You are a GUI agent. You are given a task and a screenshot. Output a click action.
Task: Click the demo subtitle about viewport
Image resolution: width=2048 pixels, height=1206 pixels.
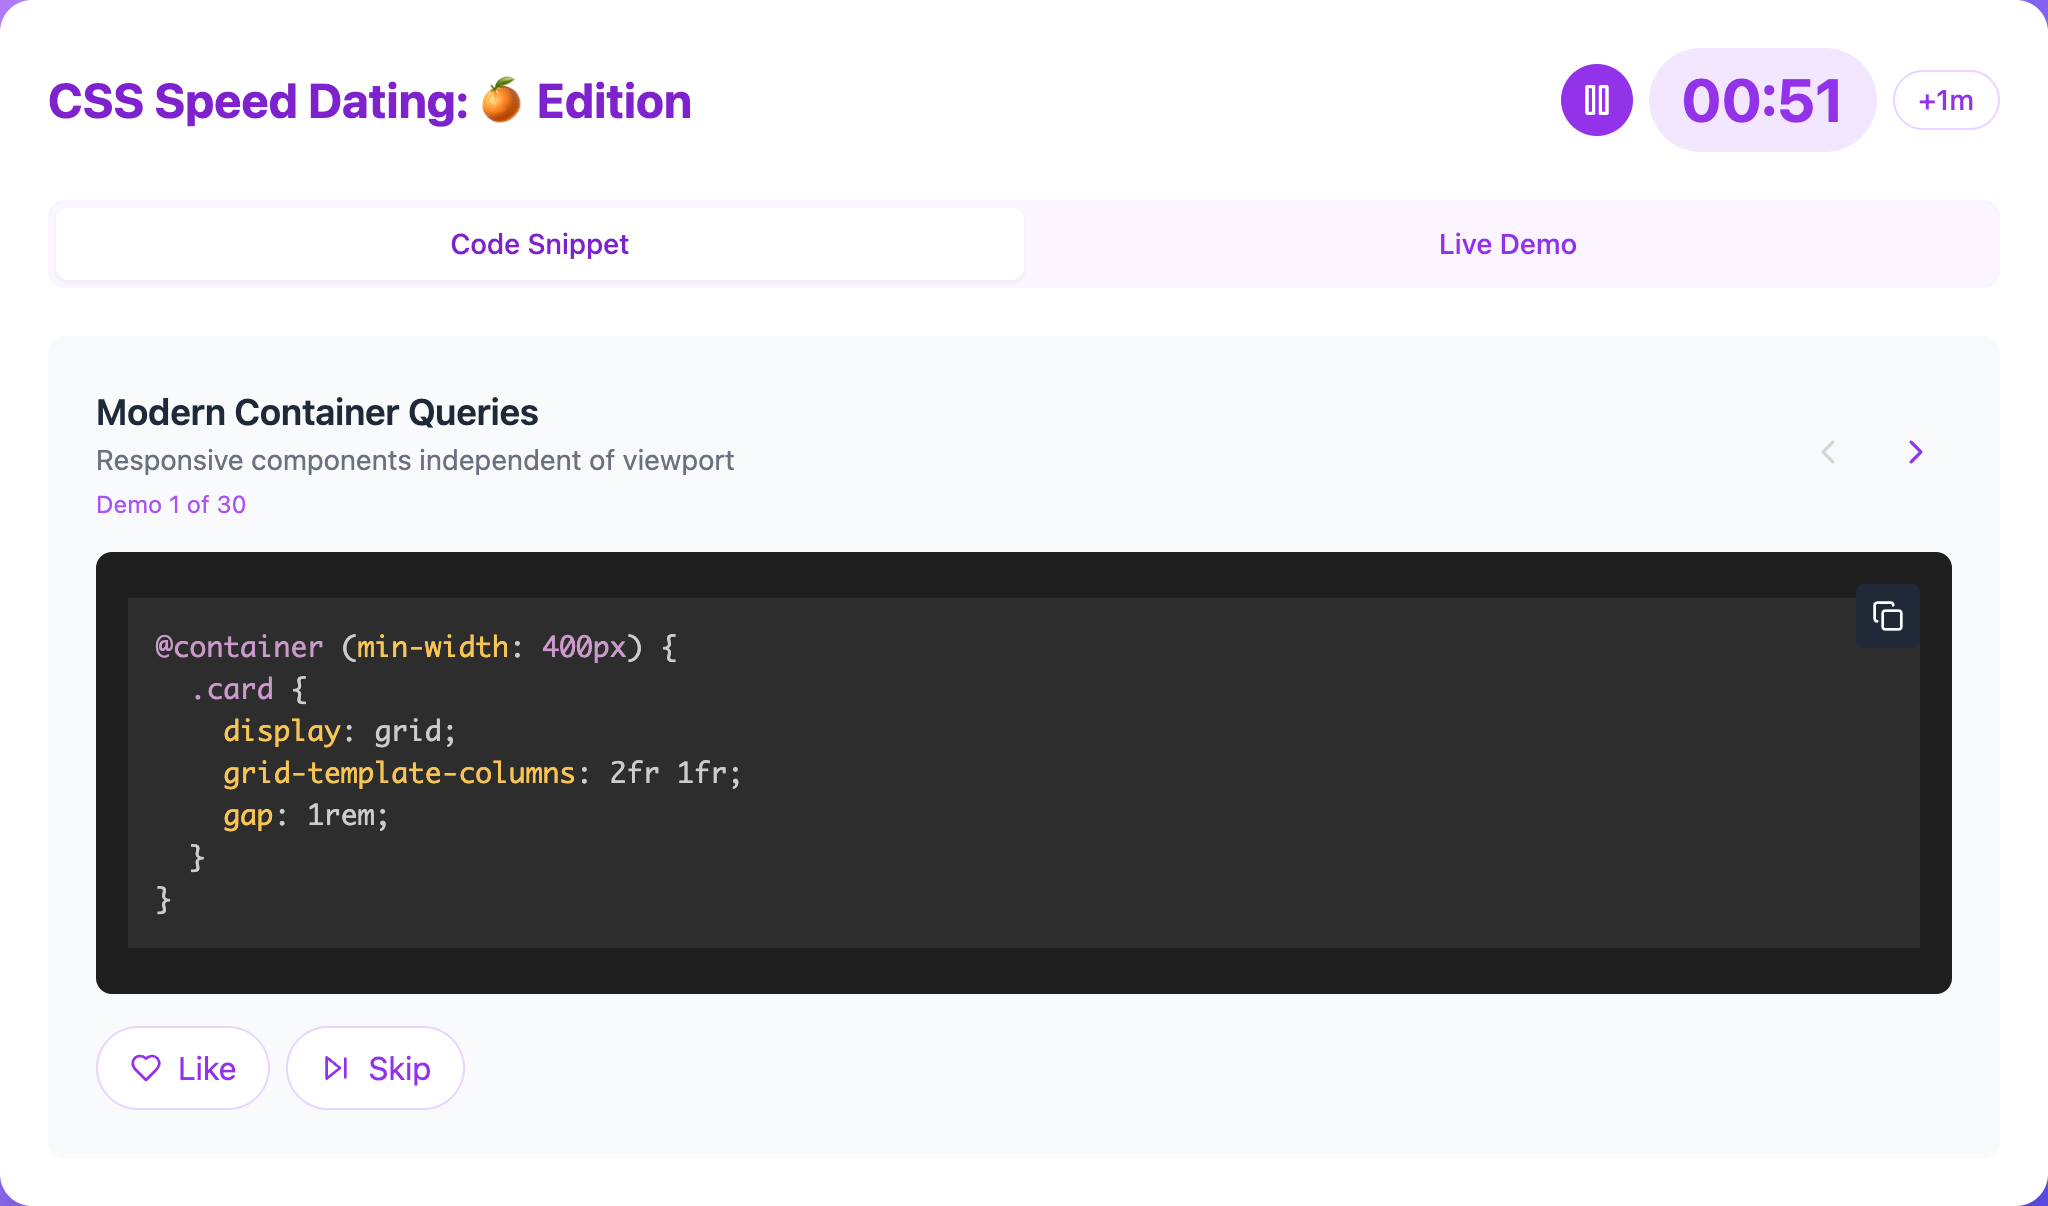(x=415, y=460)
